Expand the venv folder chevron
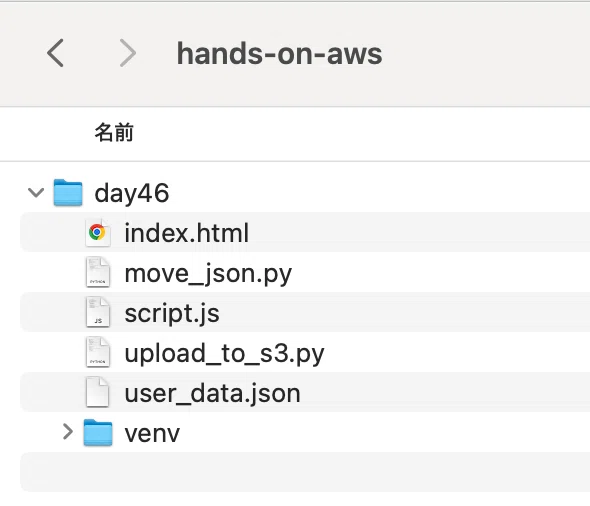Image resolution: width=590 pixels, height=506 pixels. (68, 432)
